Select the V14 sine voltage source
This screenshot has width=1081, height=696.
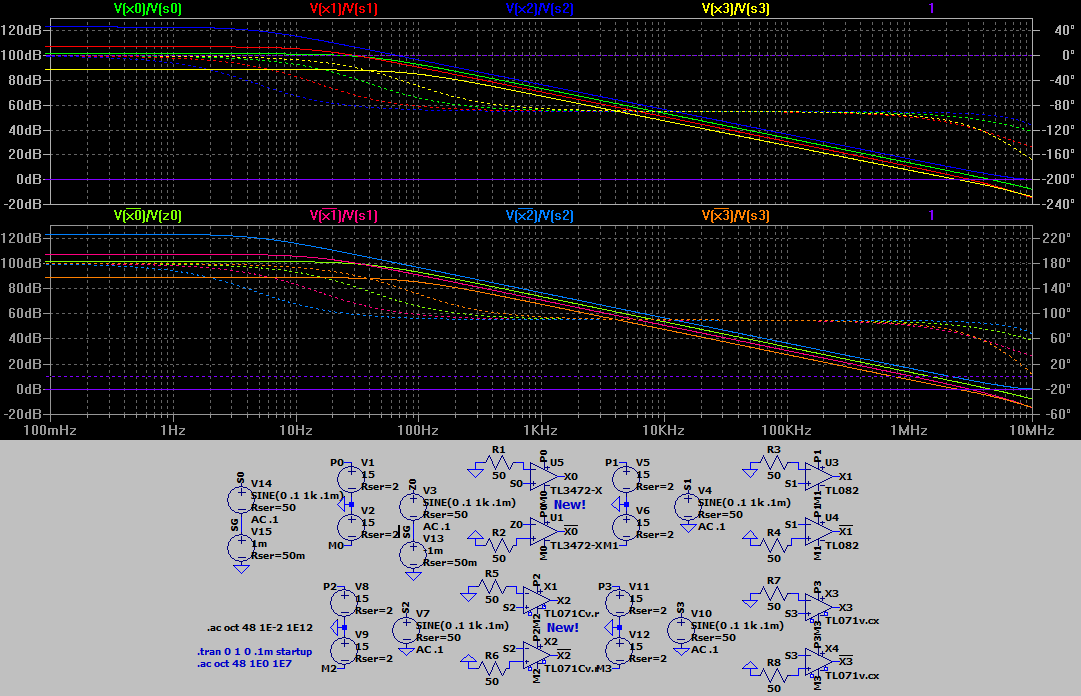point(241,496)
